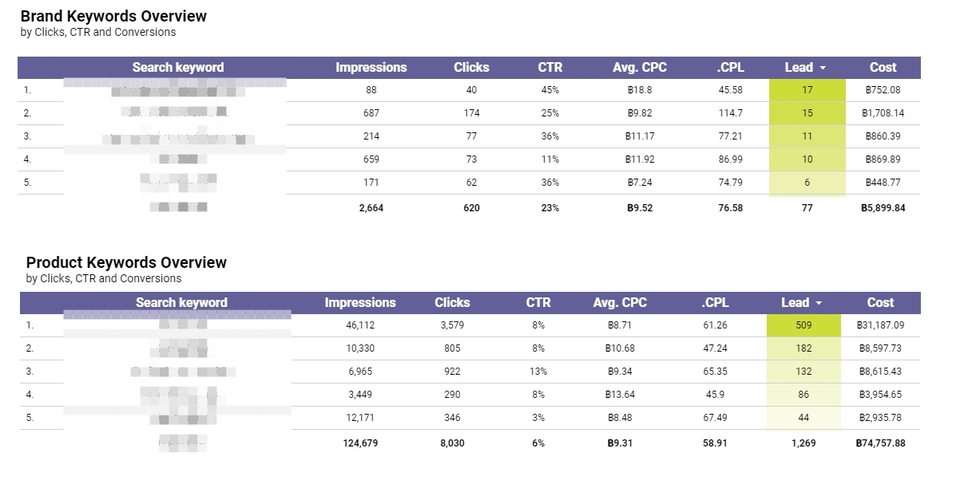Select the green Lead cell showing 509
The height and width of the screenshot is (480, 960).
coord(803,325)
